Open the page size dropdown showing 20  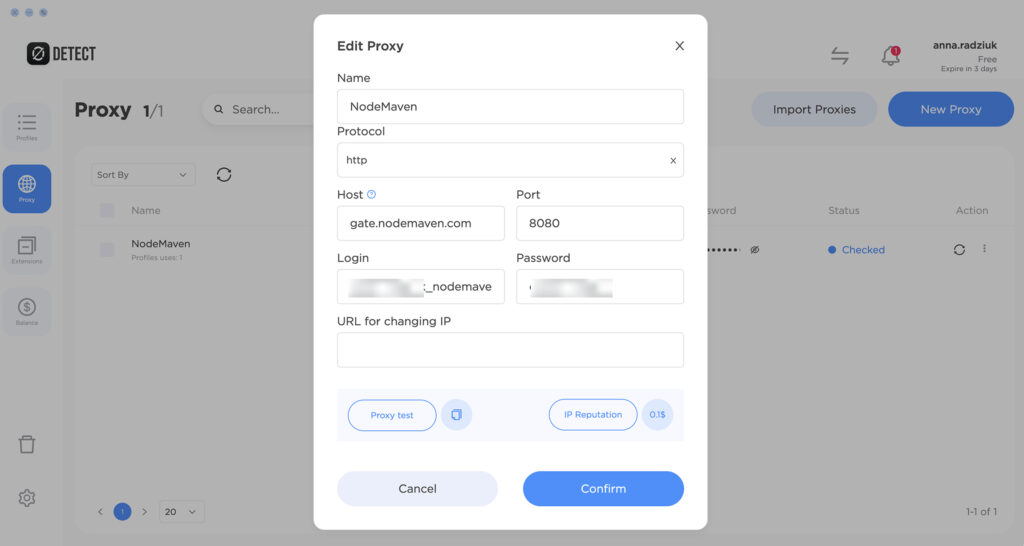tap(181, 512)
